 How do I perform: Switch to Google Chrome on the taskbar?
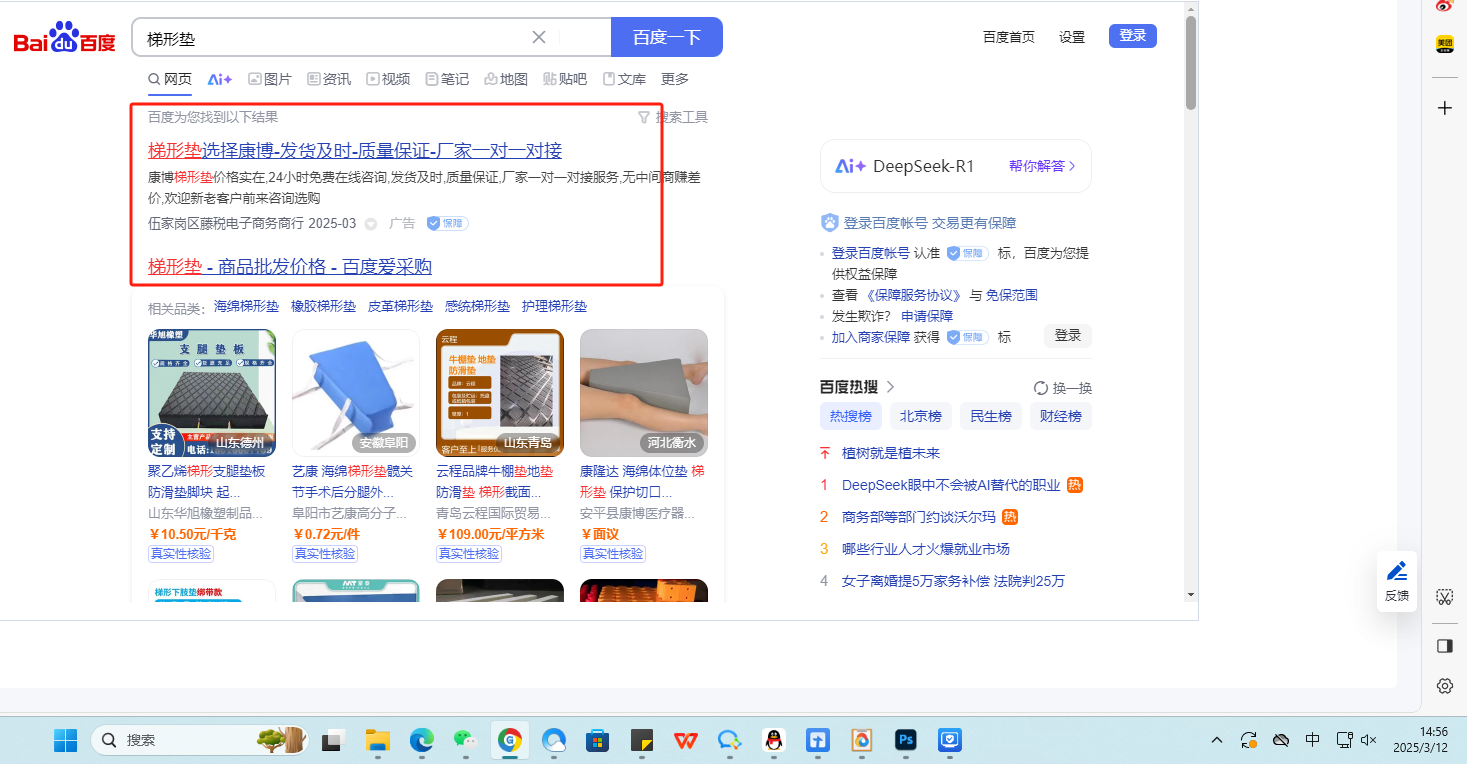510,740
